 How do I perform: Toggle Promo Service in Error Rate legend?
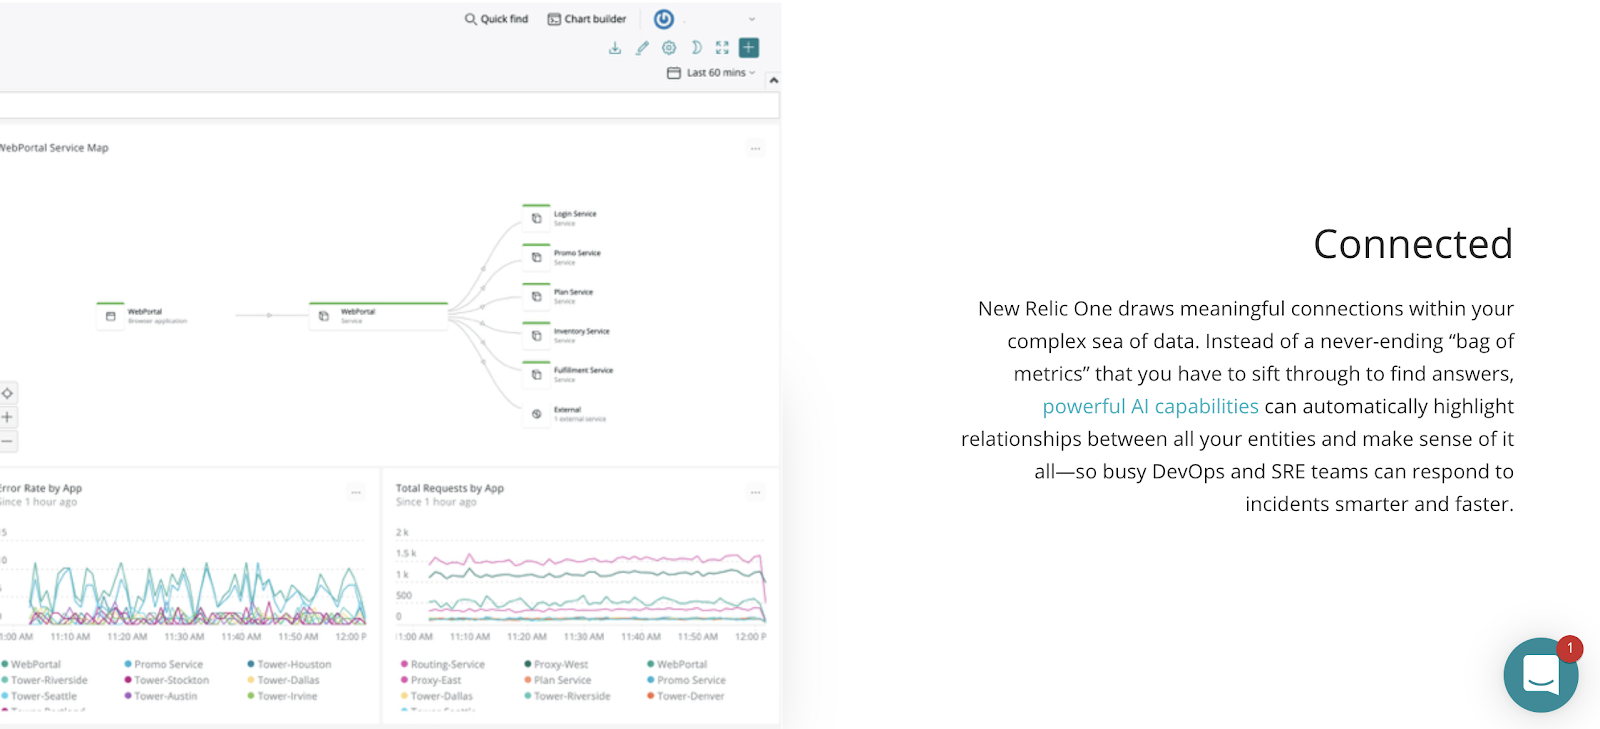pyautogui.click(x=164, y=664)
